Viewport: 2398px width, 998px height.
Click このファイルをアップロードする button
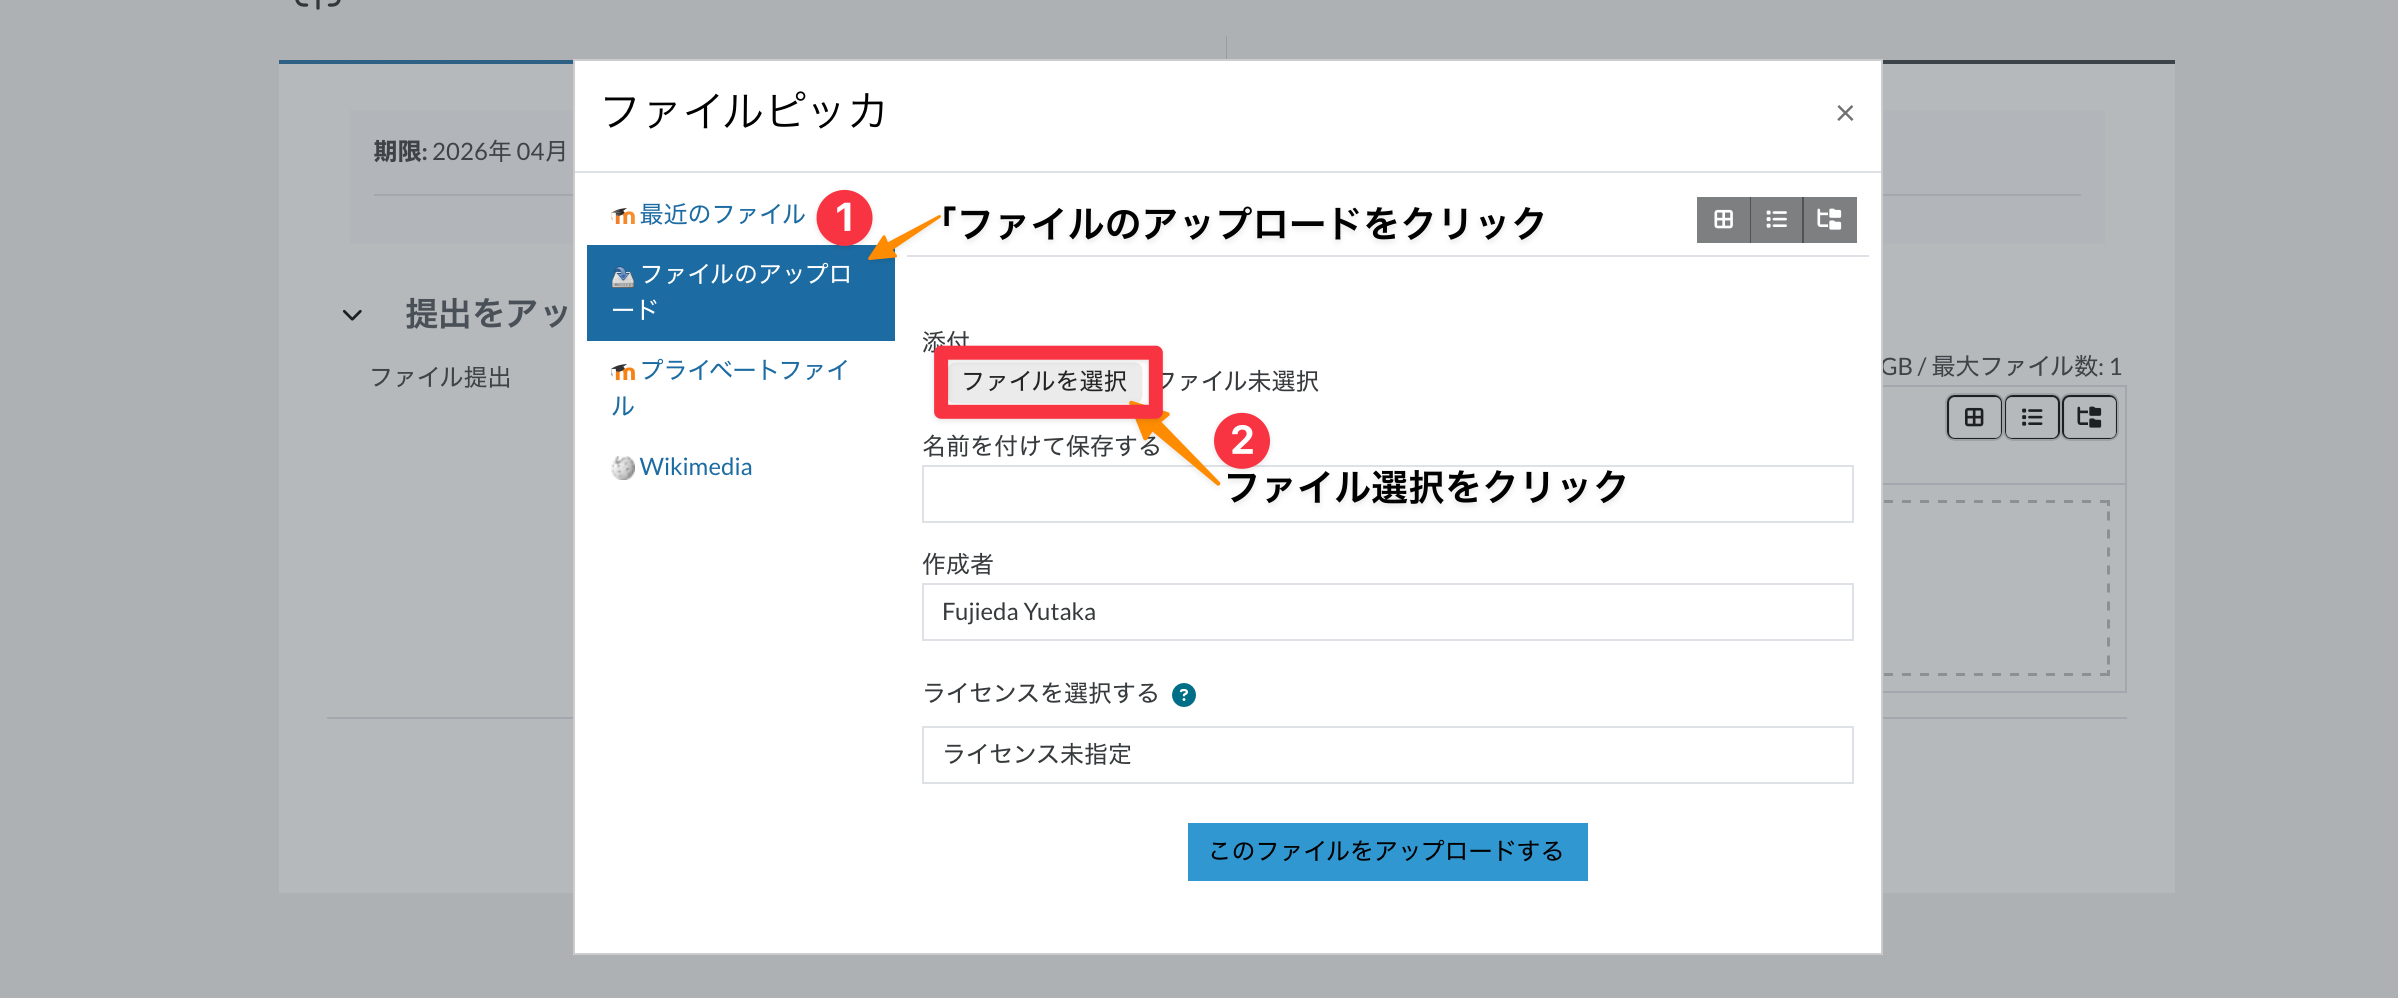[1387, 852]
